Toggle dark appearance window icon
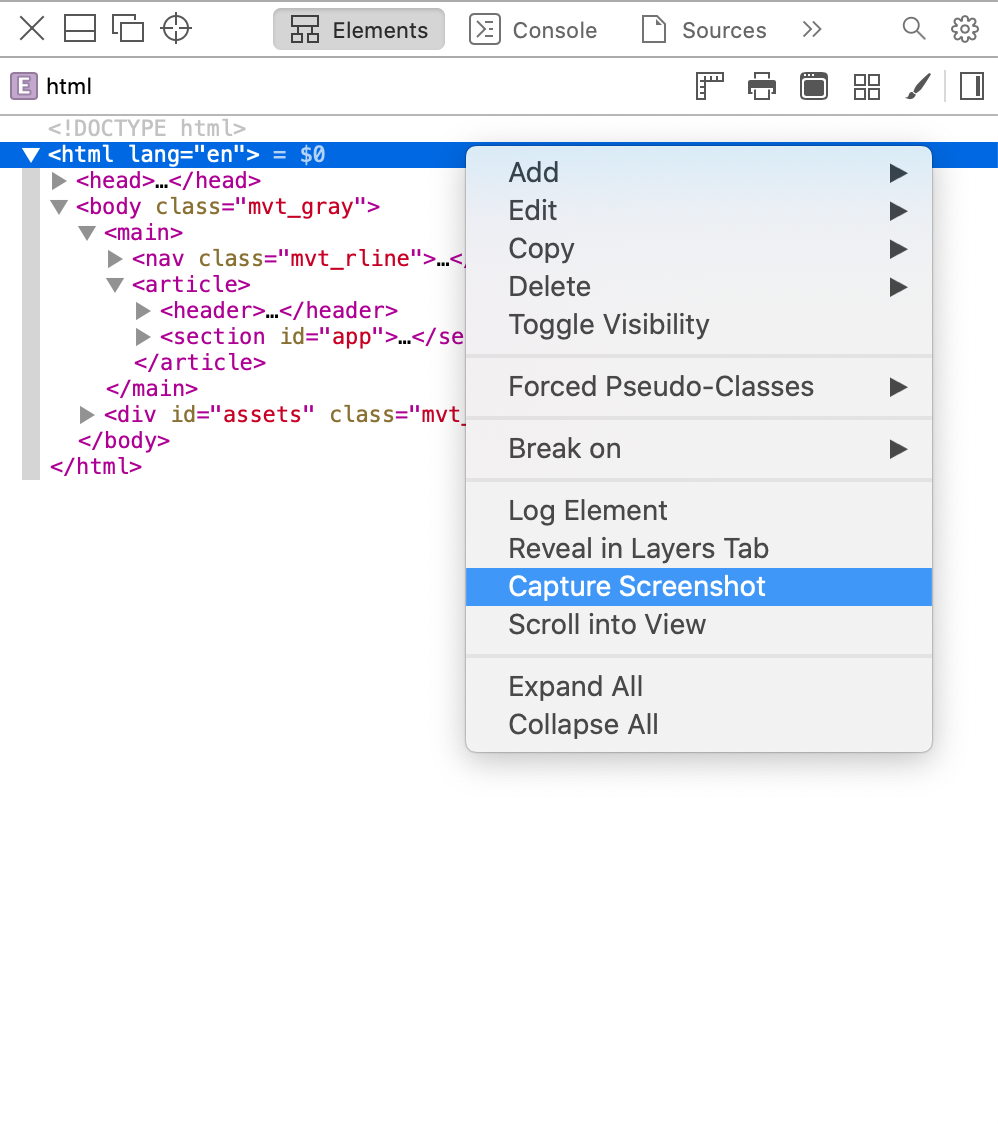This screenshot has width=998, height=1124. [x=814, y=87]
